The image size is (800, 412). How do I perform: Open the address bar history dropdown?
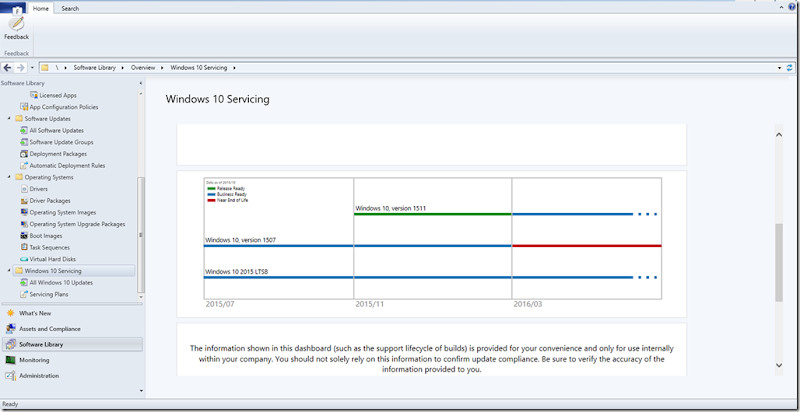[x=780, y=67]
